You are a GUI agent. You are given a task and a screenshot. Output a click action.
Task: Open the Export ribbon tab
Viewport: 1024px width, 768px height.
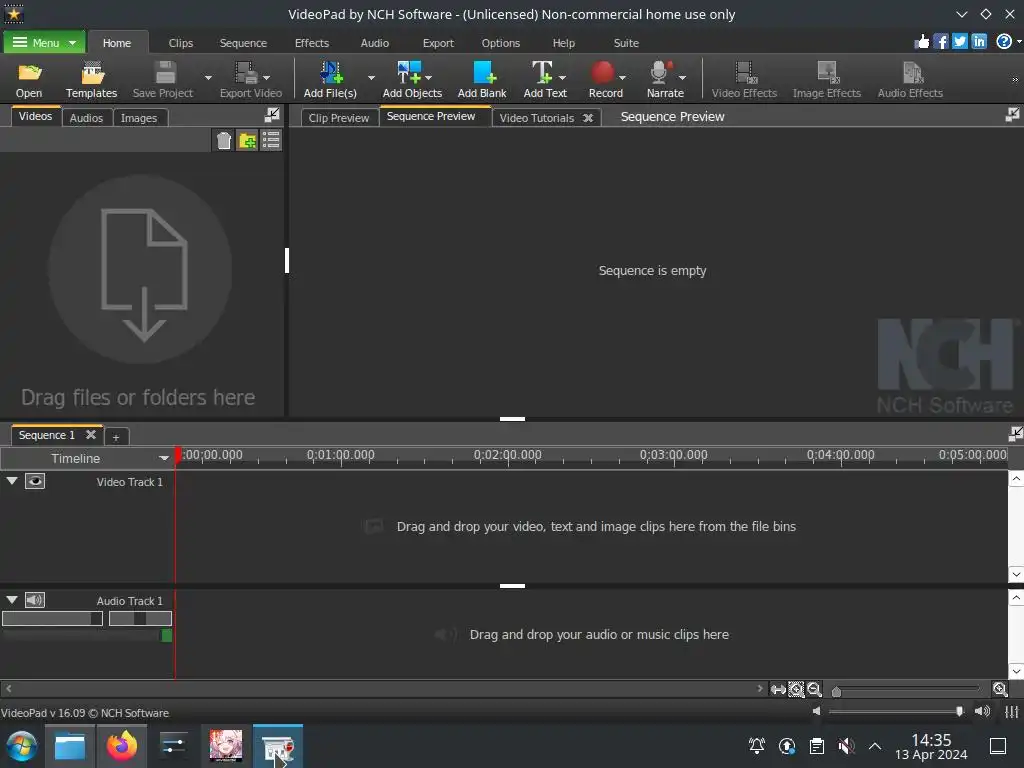tap(438, 43)
